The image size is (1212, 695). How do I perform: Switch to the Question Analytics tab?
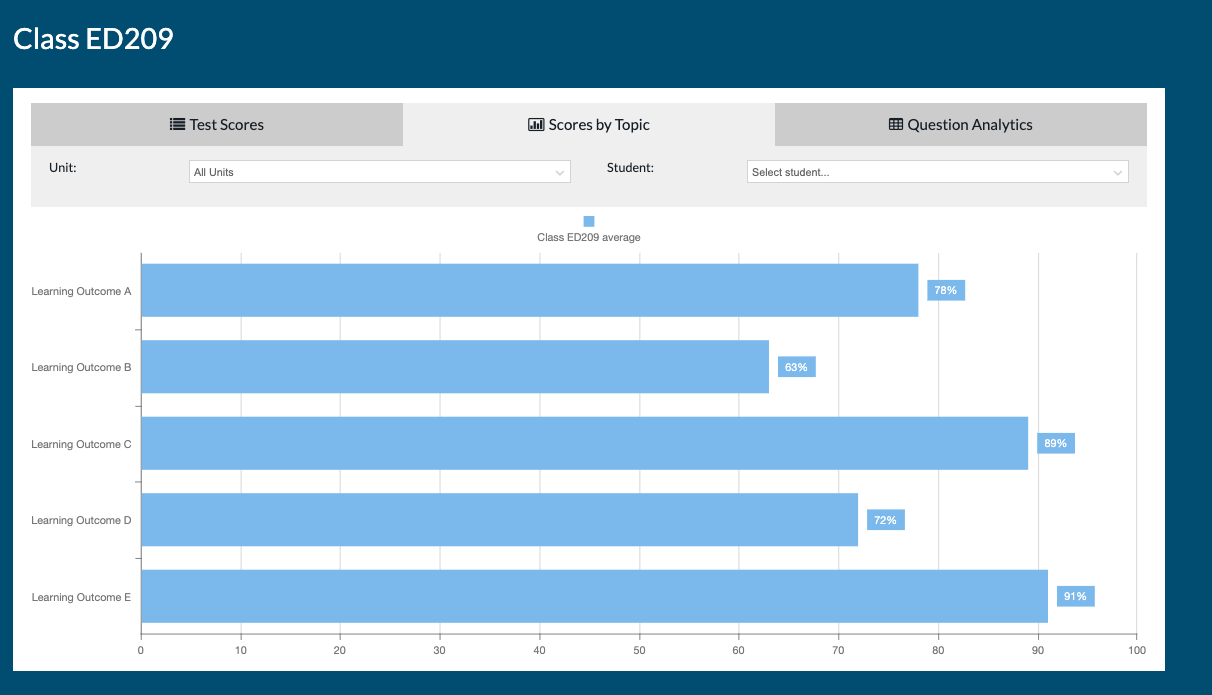pos(960,125)
